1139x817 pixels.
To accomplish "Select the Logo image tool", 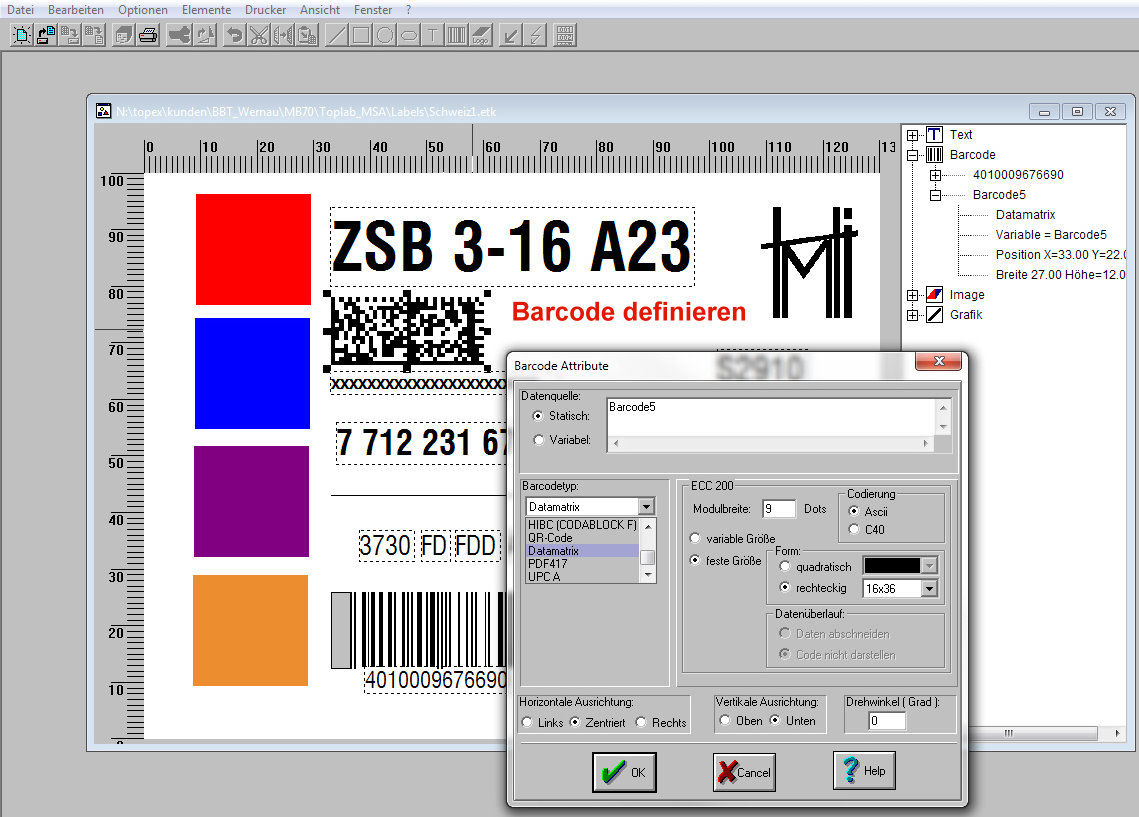I will 481,35.
